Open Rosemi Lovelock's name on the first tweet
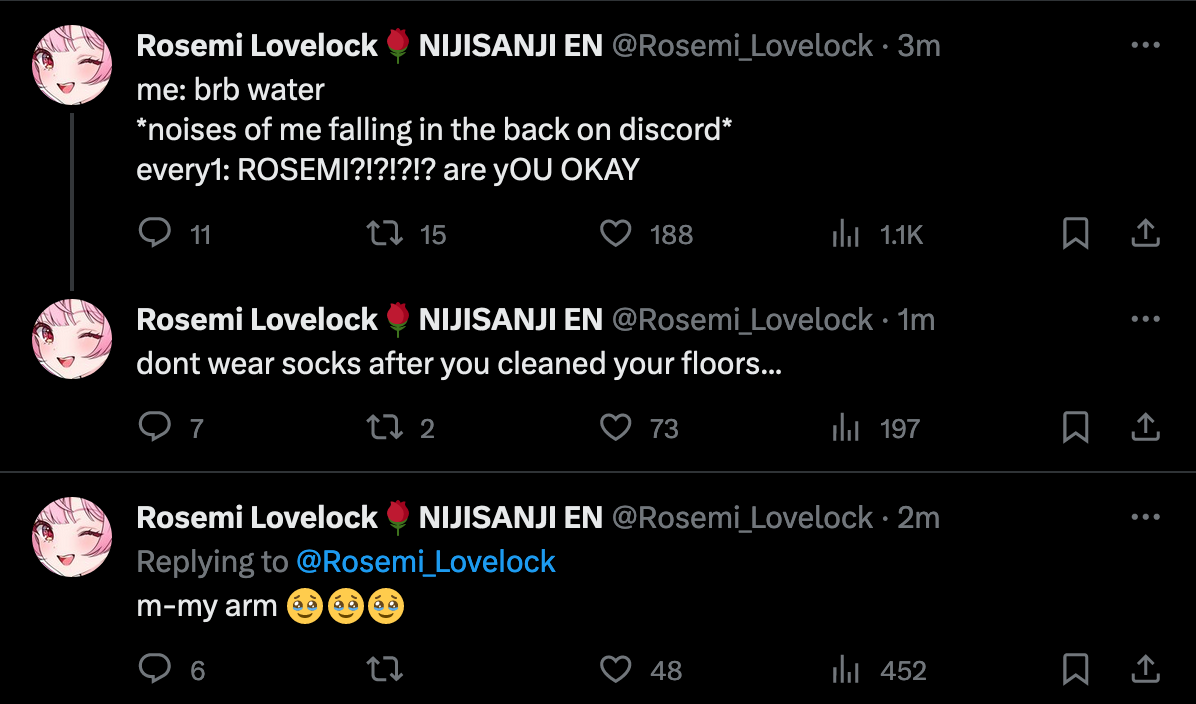The image size is (1196, 704). pyautogui.click(x=257, y=46)
